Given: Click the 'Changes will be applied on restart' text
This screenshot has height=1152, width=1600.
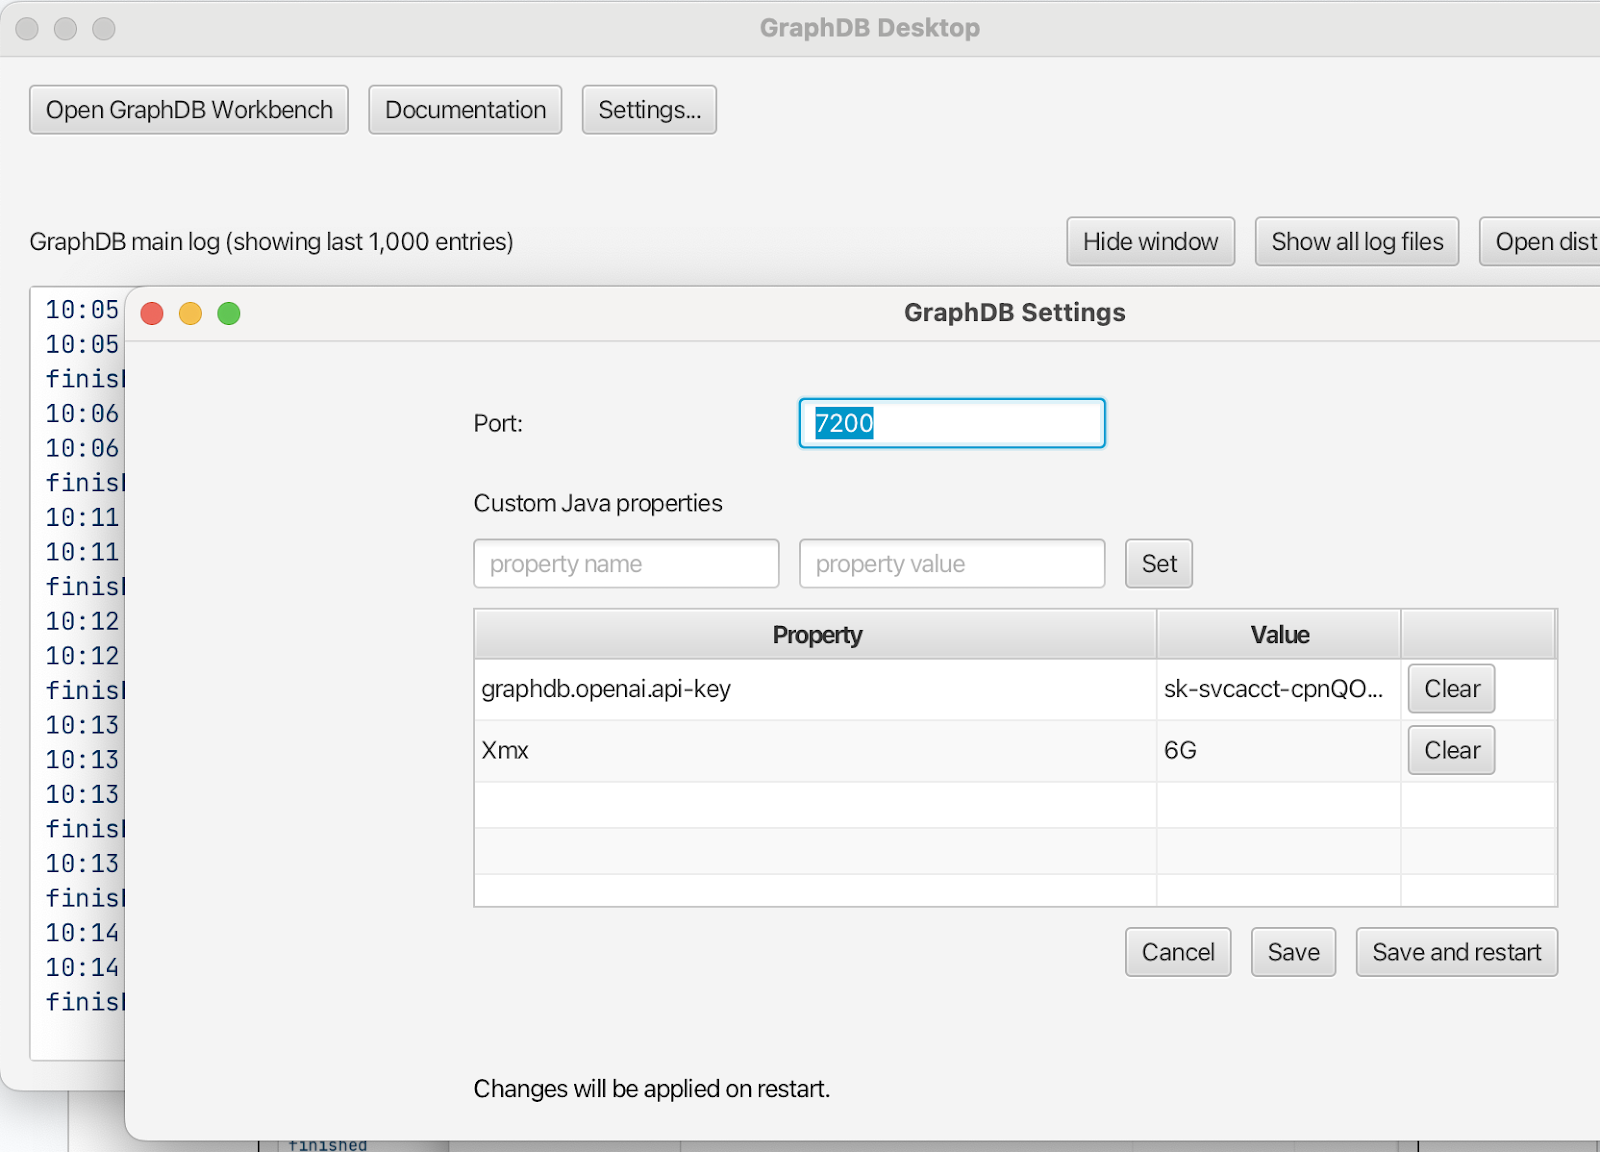Looking at the screenshot, I should 652,1089.
